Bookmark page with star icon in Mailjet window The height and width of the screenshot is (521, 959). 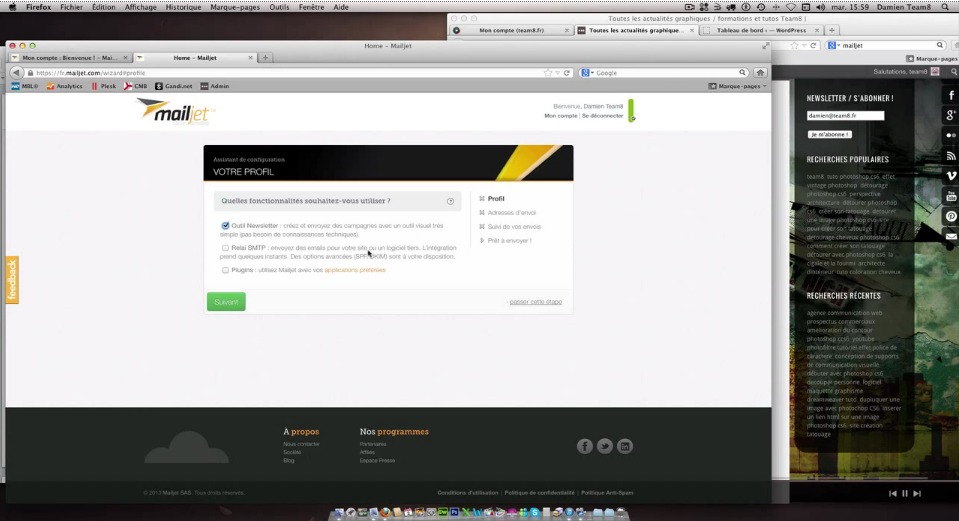point(547,73)
